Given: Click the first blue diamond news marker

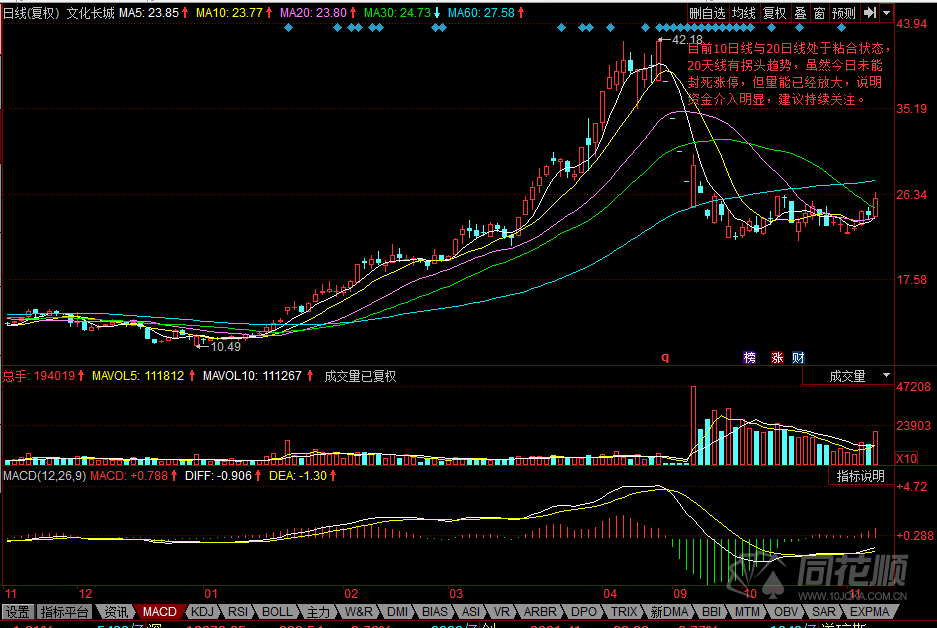Looking at the screenshot, I should point(288,28).
